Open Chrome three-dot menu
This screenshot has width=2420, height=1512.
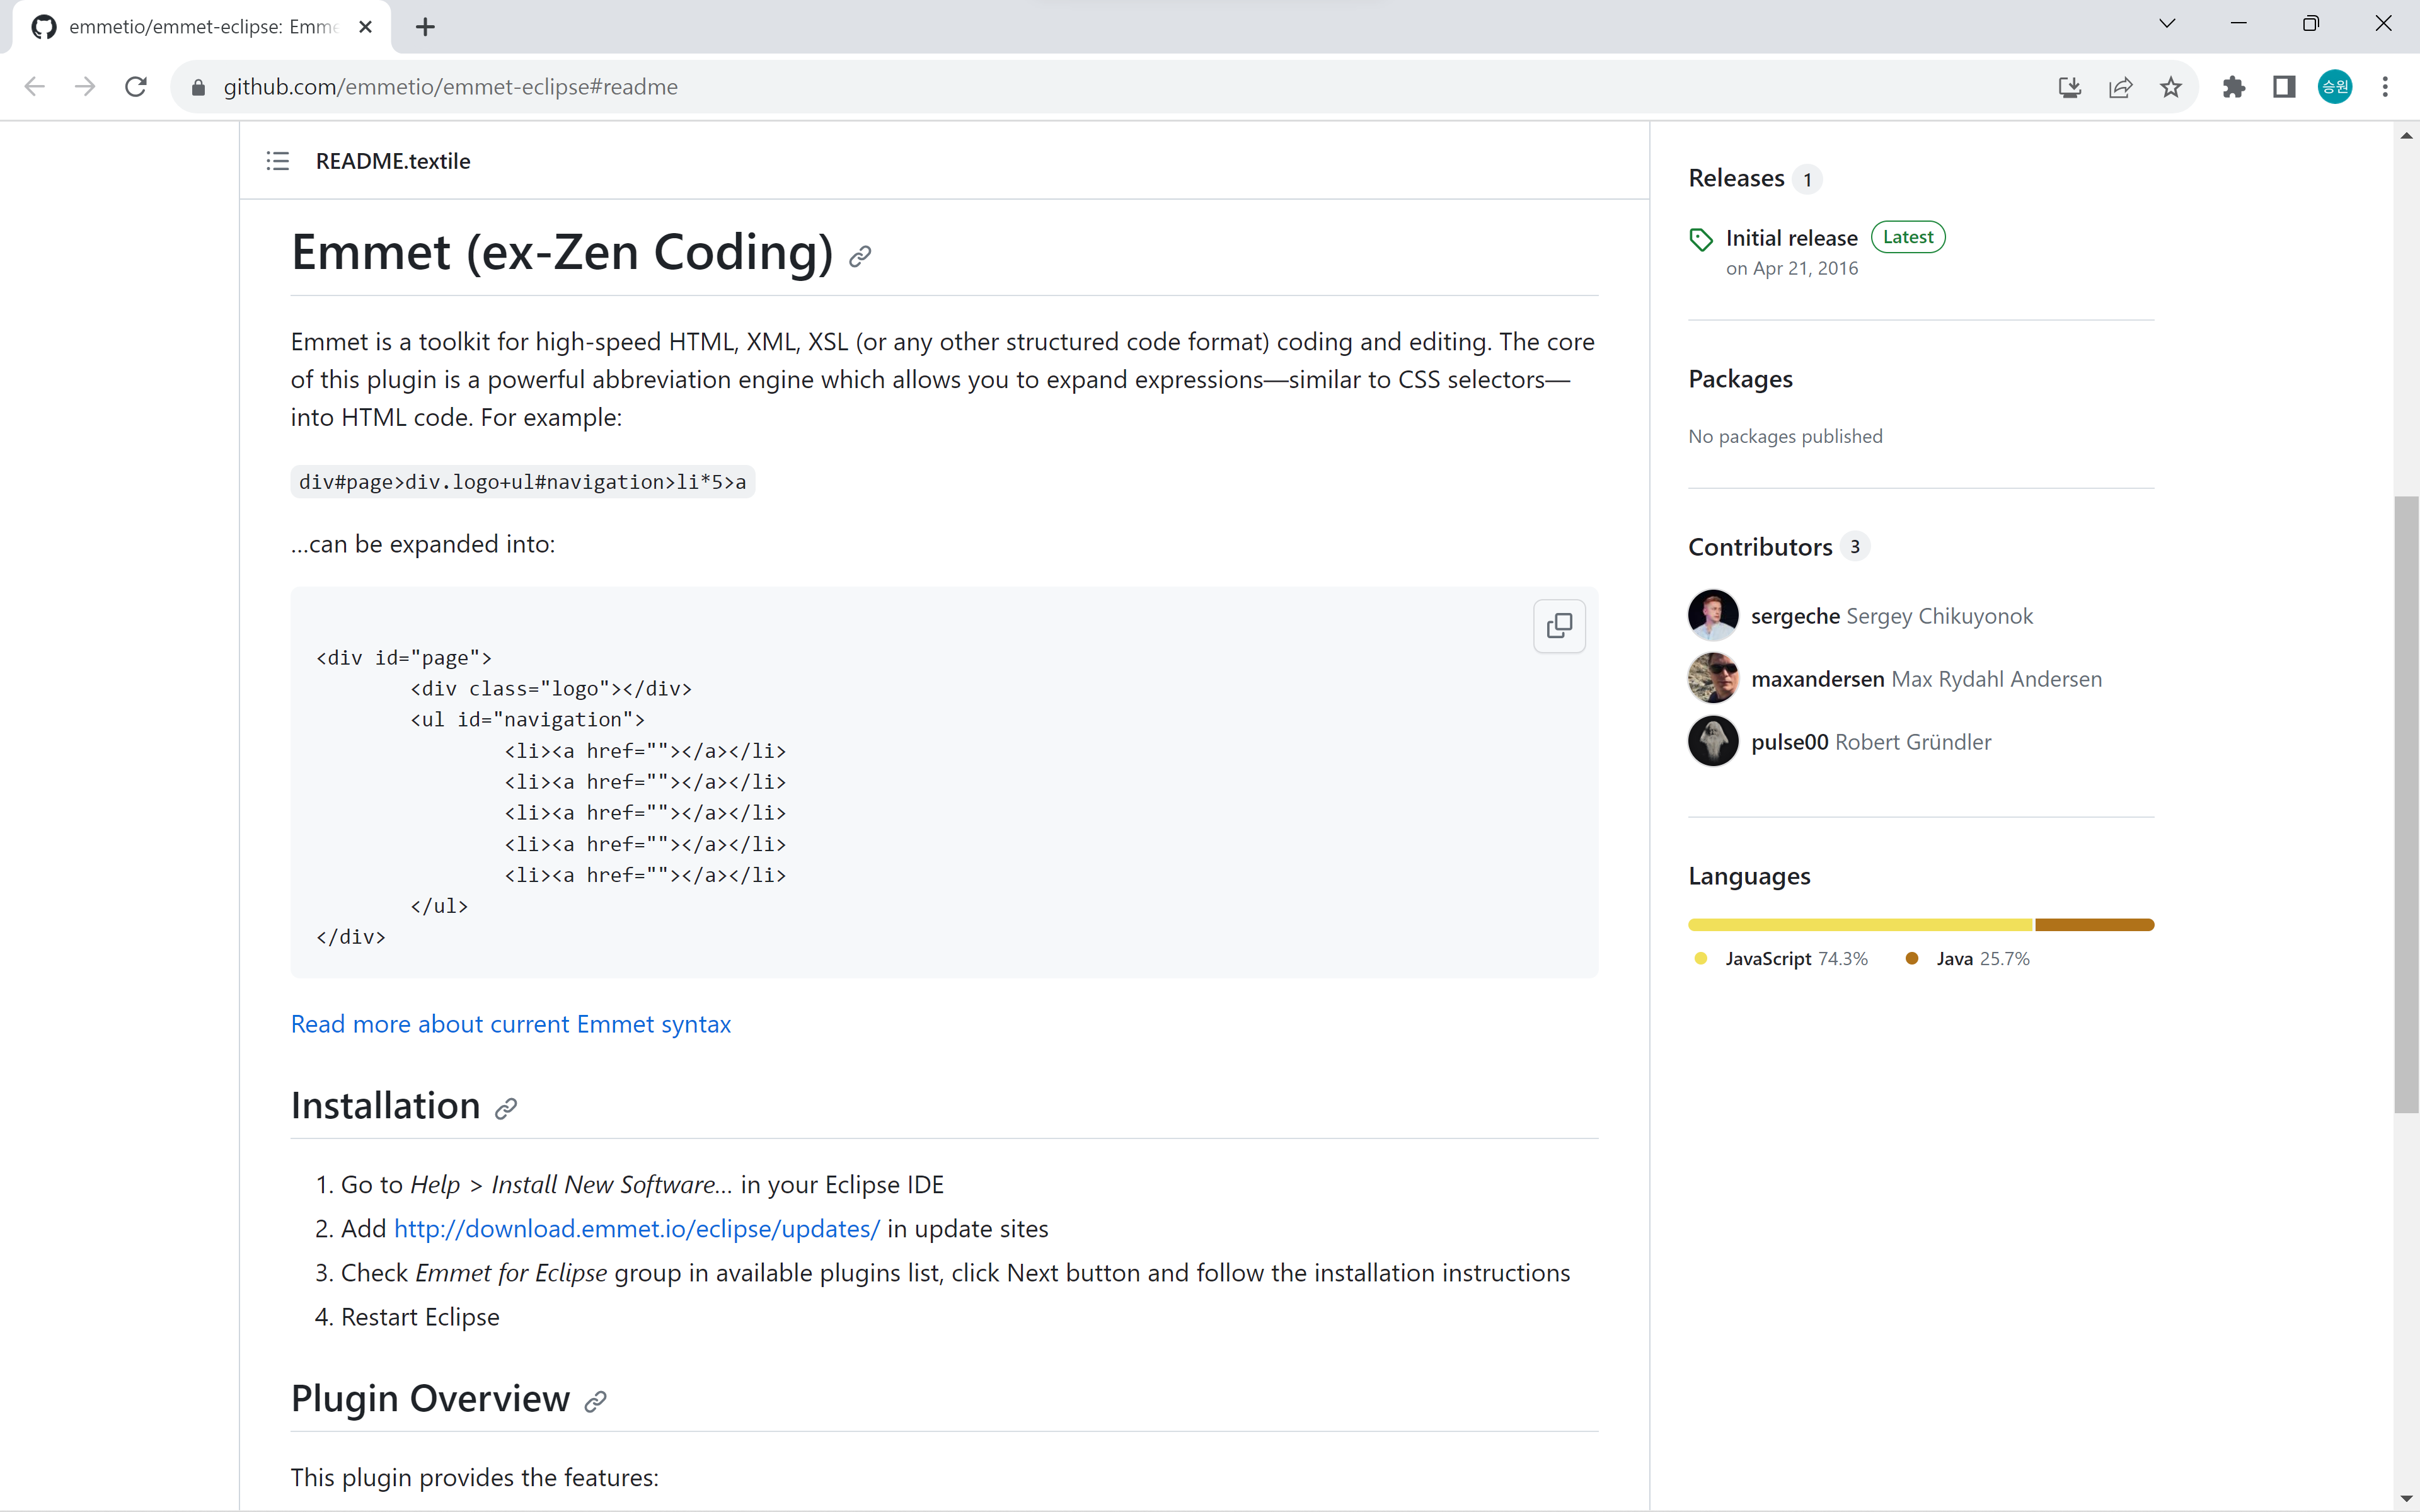pyautogui.click(x=2385, y=87)
